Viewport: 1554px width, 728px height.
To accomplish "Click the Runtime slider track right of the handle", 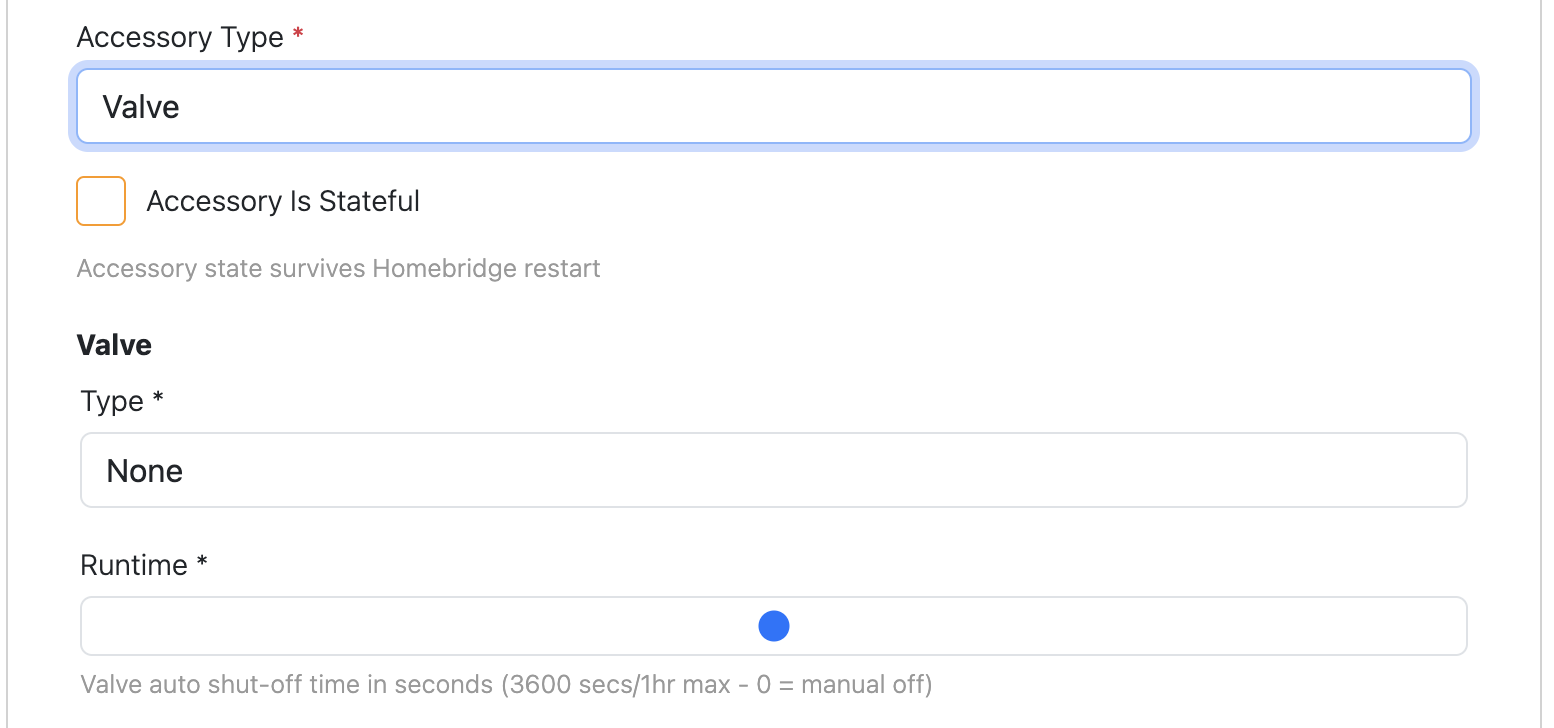I will point(1128,626).
